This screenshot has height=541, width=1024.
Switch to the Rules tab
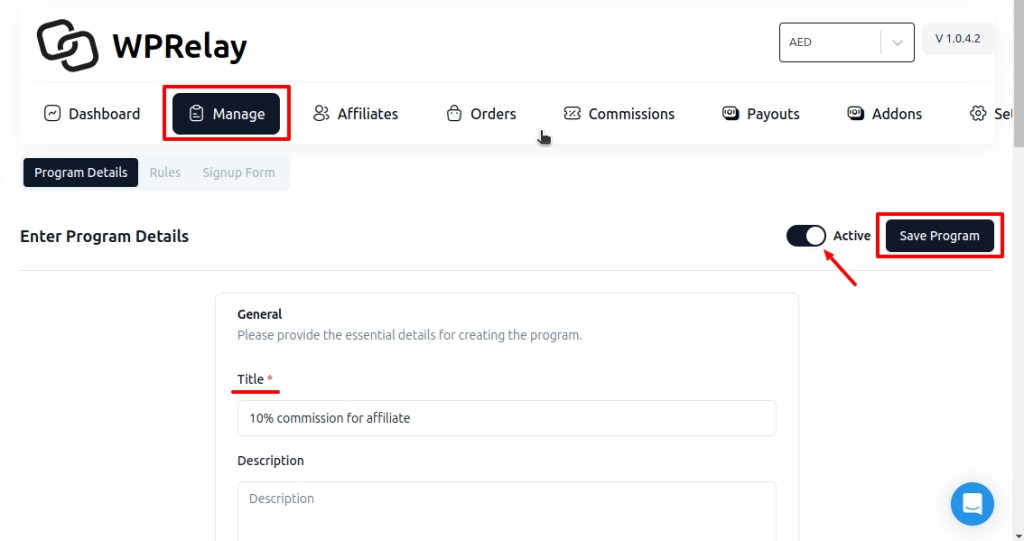click(165, 172)
